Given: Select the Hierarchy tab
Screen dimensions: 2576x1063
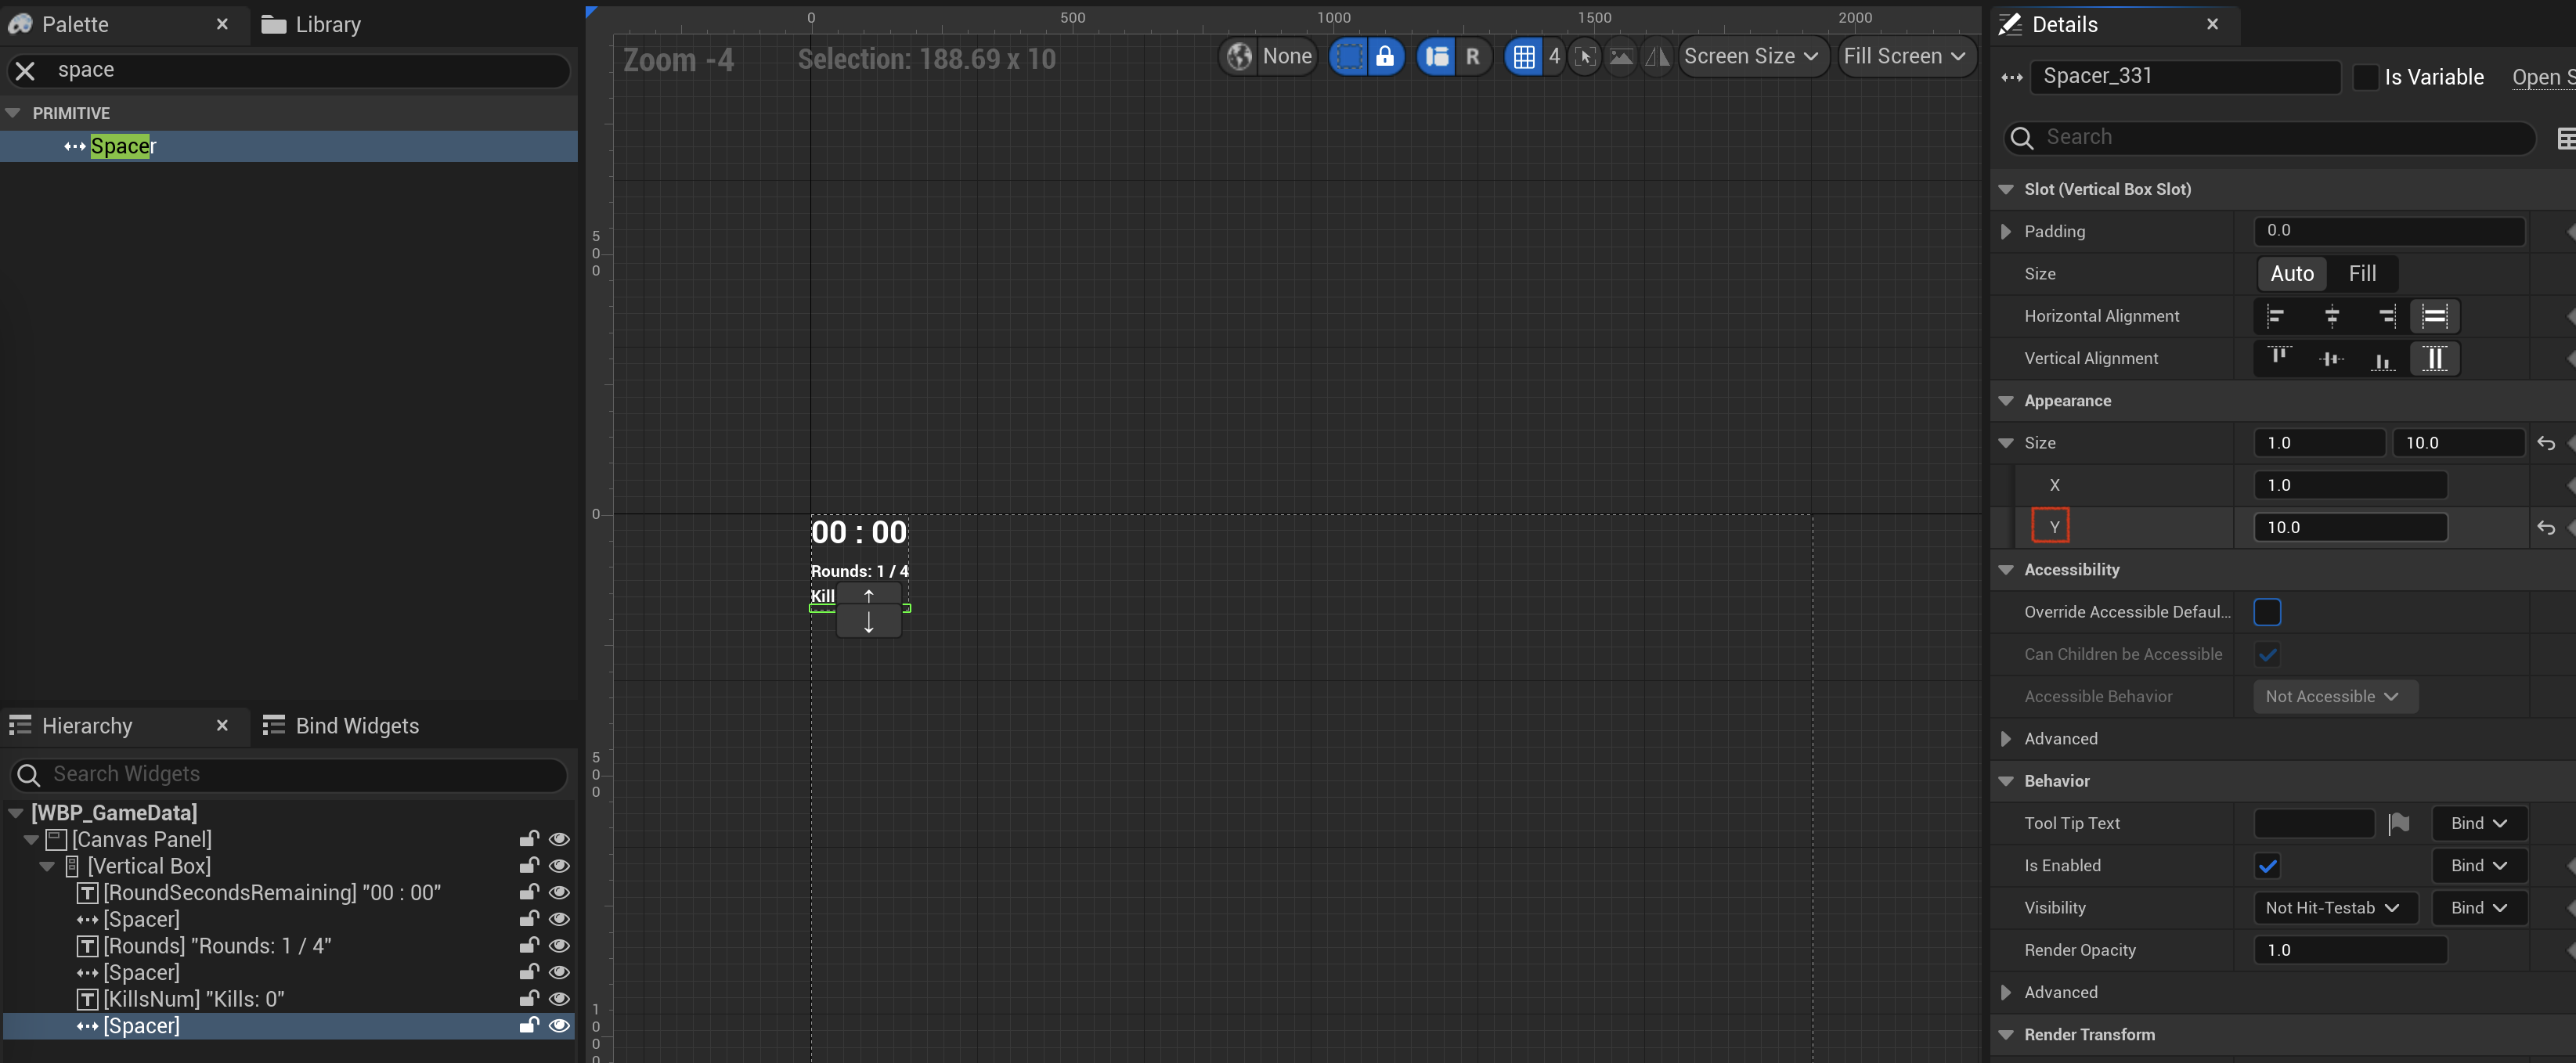Looking at the screenshot, I should pos(87,726).
